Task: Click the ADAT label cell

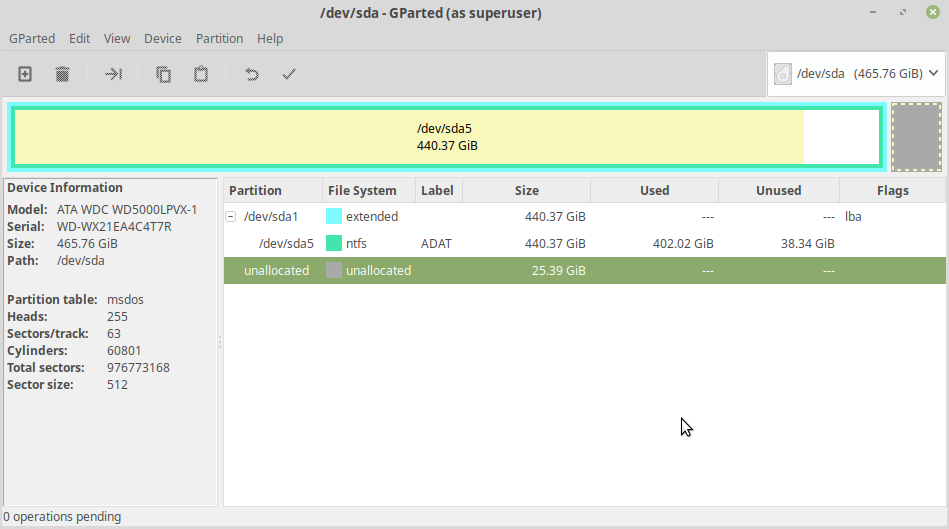Action: 436,243
